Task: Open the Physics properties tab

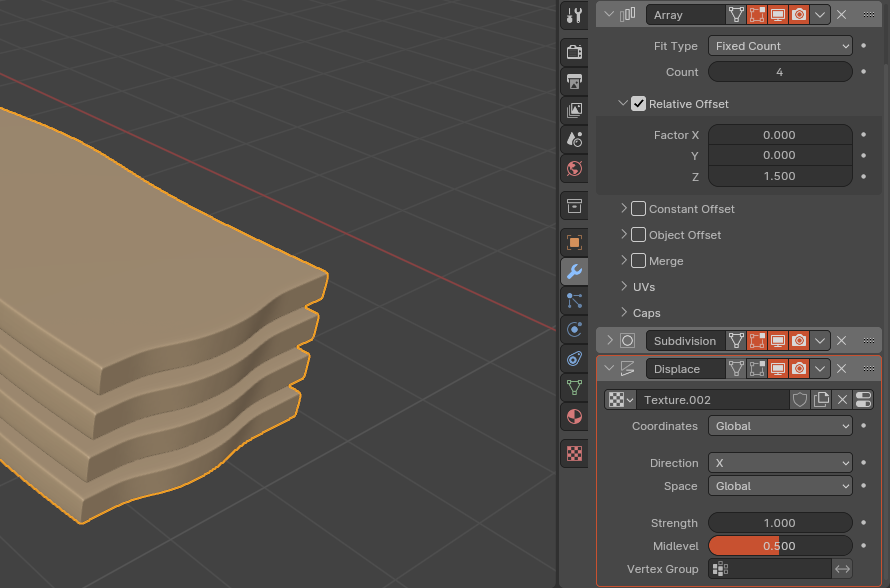Action: pyautogui.click(x=574, y=329)
